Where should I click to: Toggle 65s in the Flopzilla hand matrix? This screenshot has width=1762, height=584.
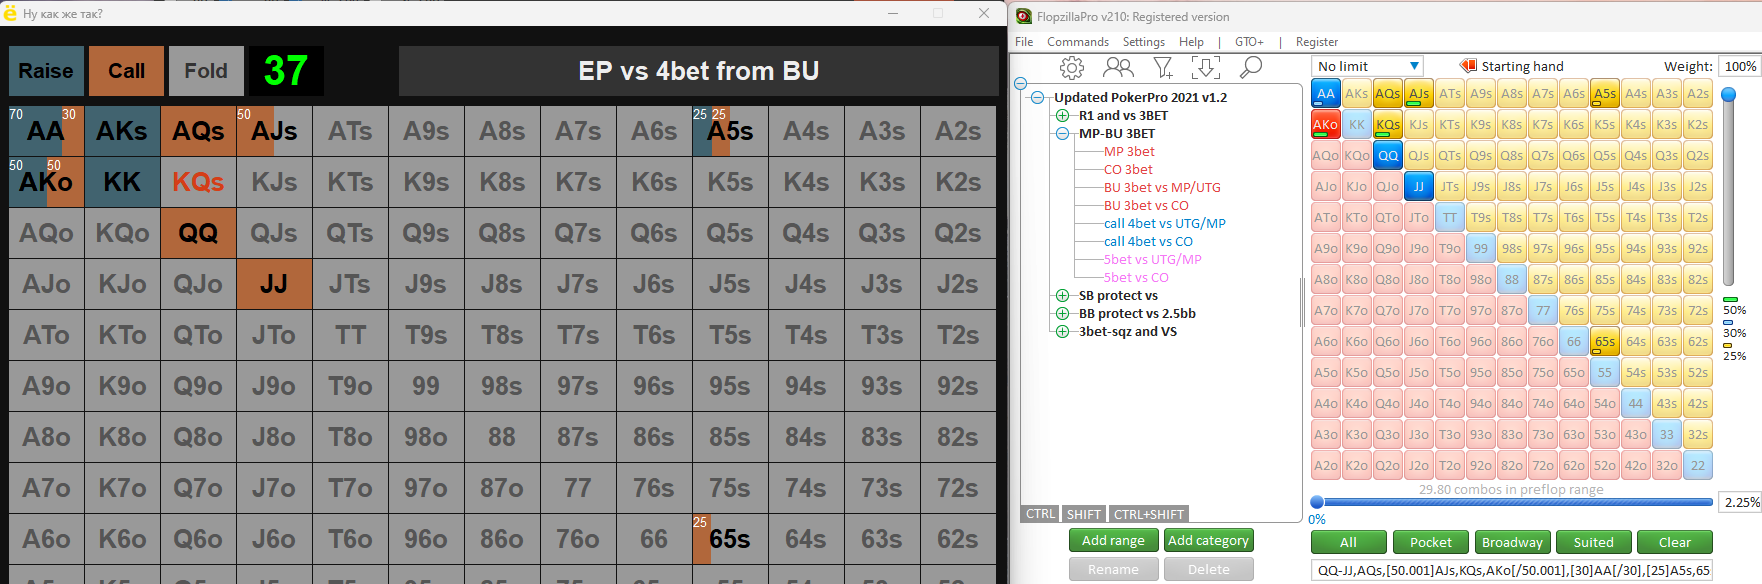pos(1605,342)
